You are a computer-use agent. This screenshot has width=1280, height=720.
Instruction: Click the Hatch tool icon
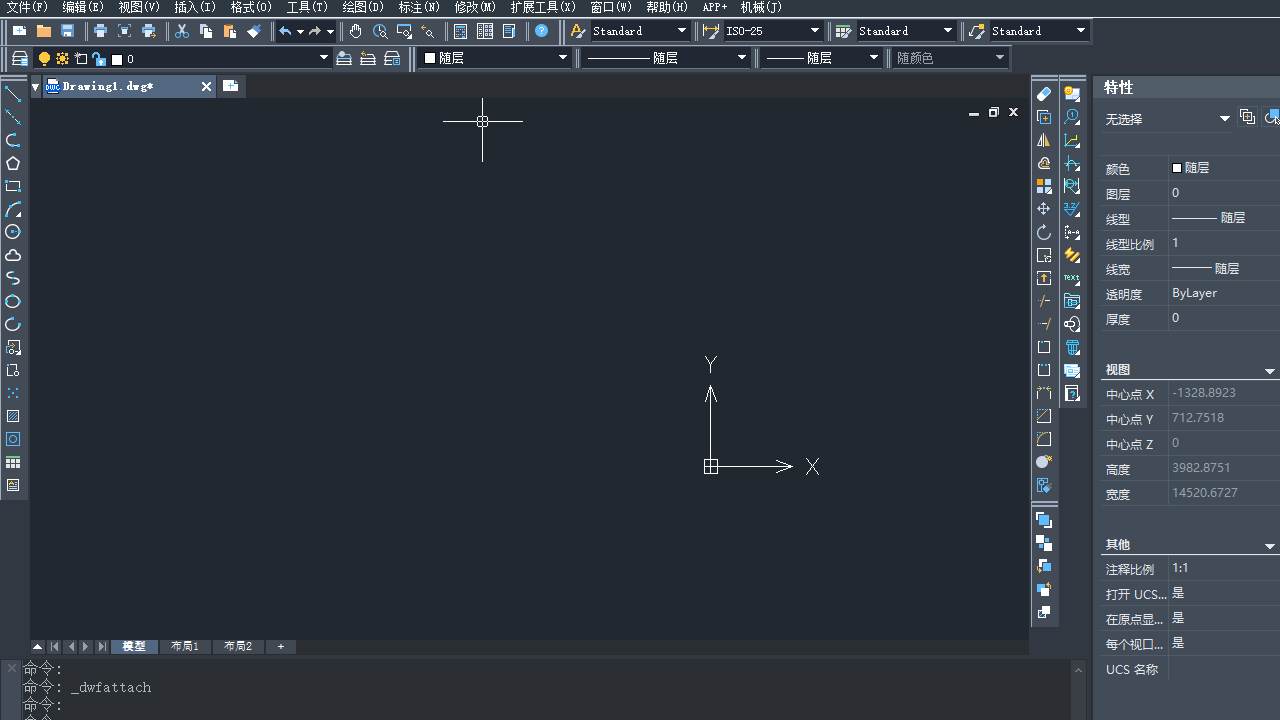click(13, 416)
